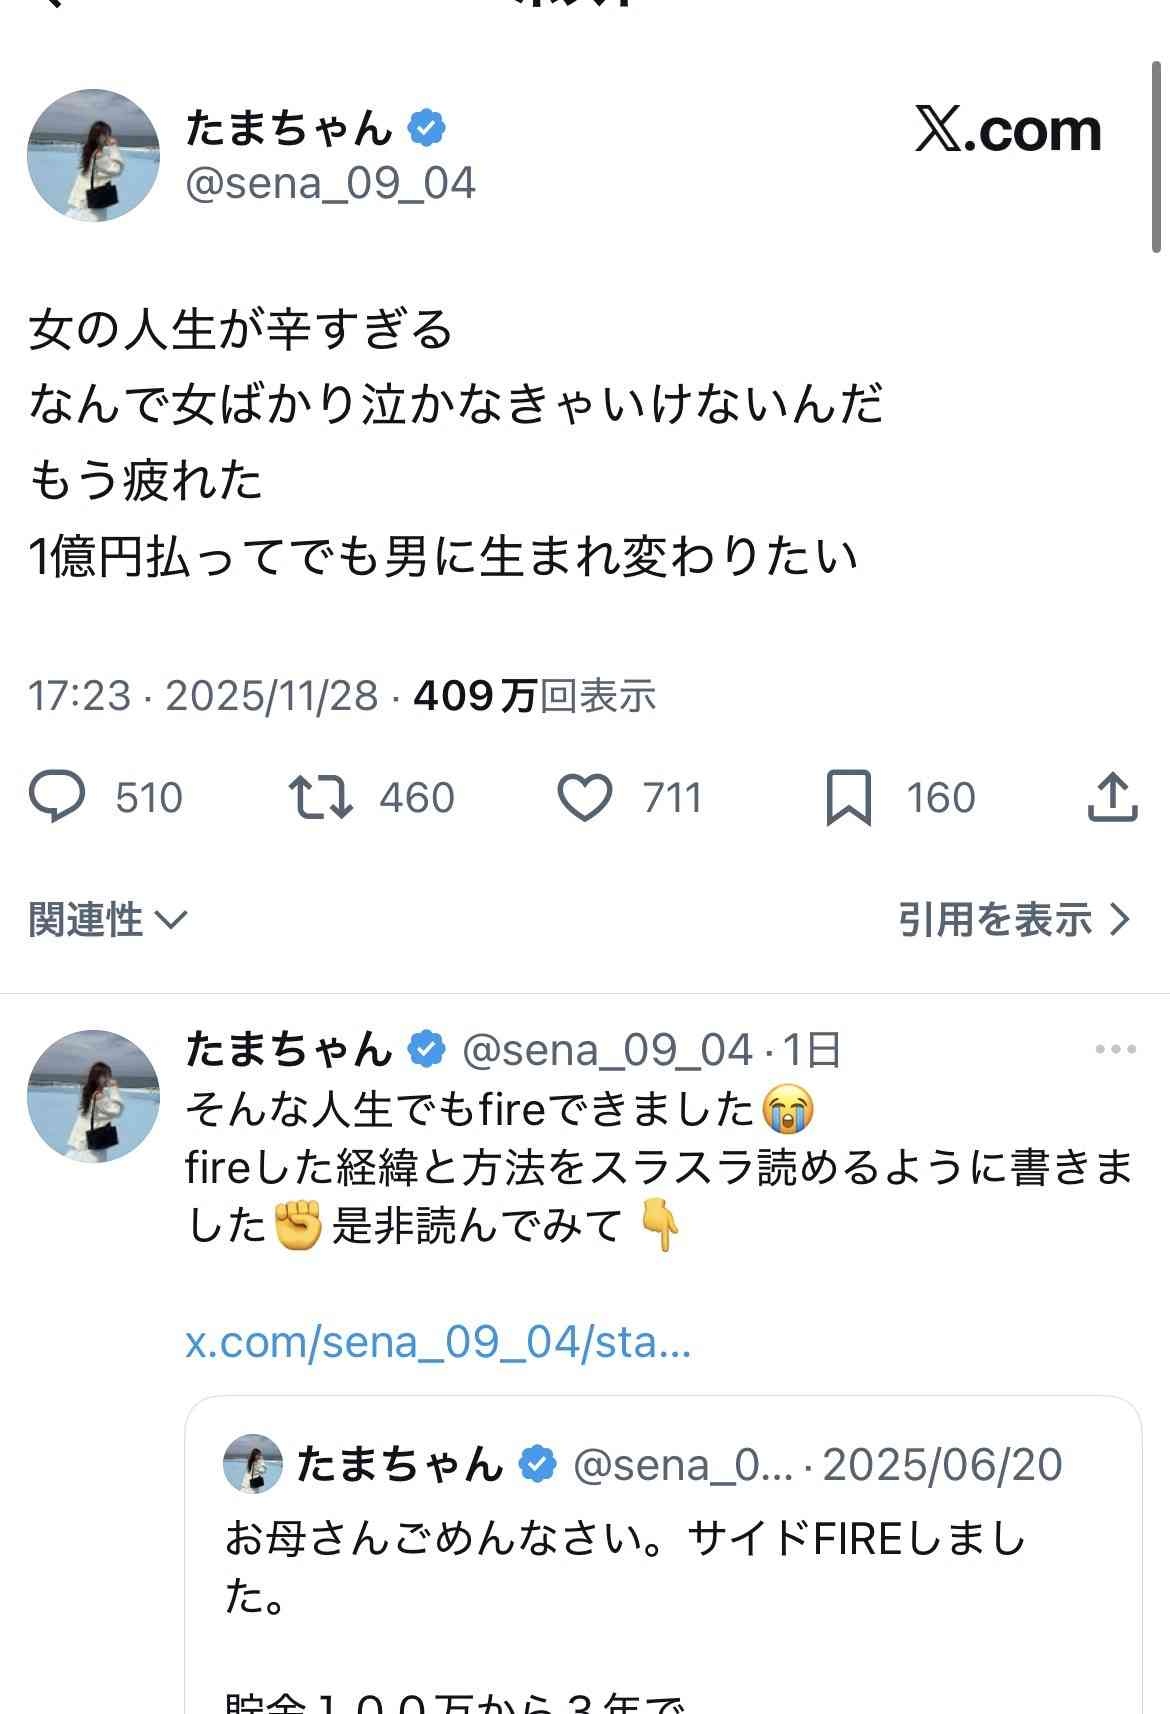This screenshot has width=1170, height=1714.
Task: Expand the 関連性 sort dropdown
Action: coord(108,919)
